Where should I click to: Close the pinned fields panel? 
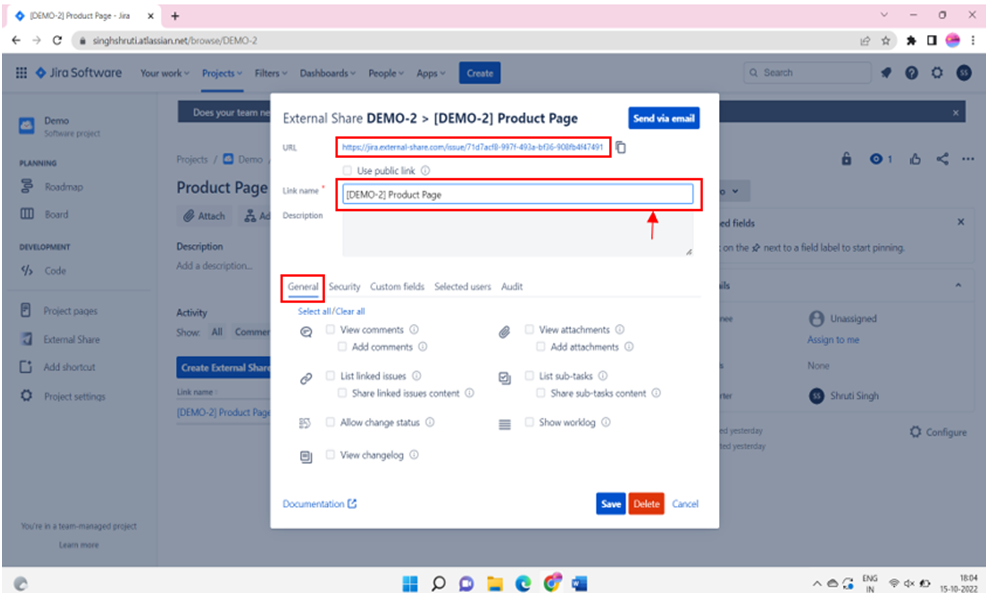pos(961,222)
